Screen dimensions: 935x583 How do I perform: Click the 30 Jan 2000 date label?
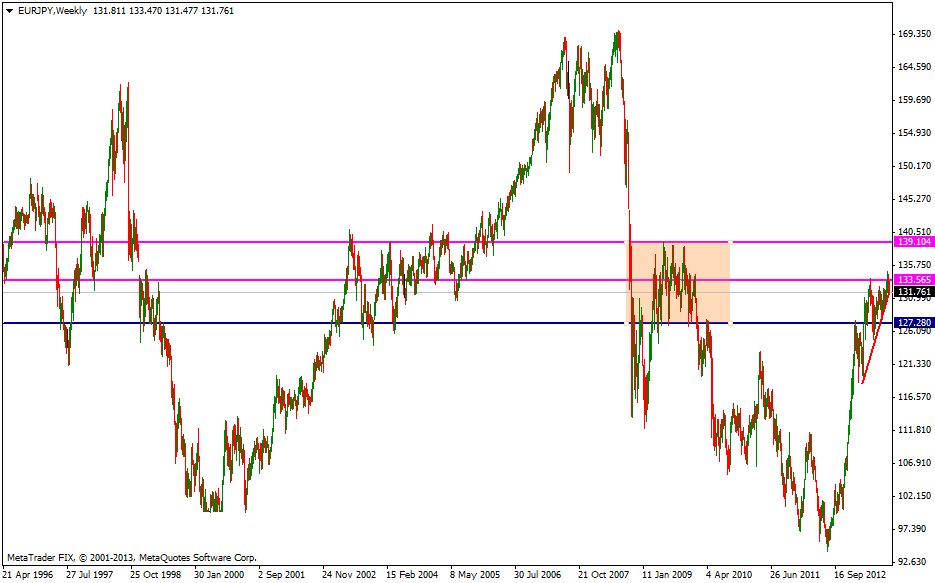click(x=218, y=575)
